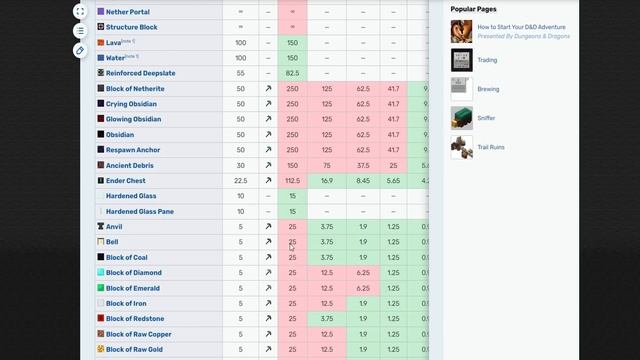Click the Popular Pages heading

coord(473,9)
